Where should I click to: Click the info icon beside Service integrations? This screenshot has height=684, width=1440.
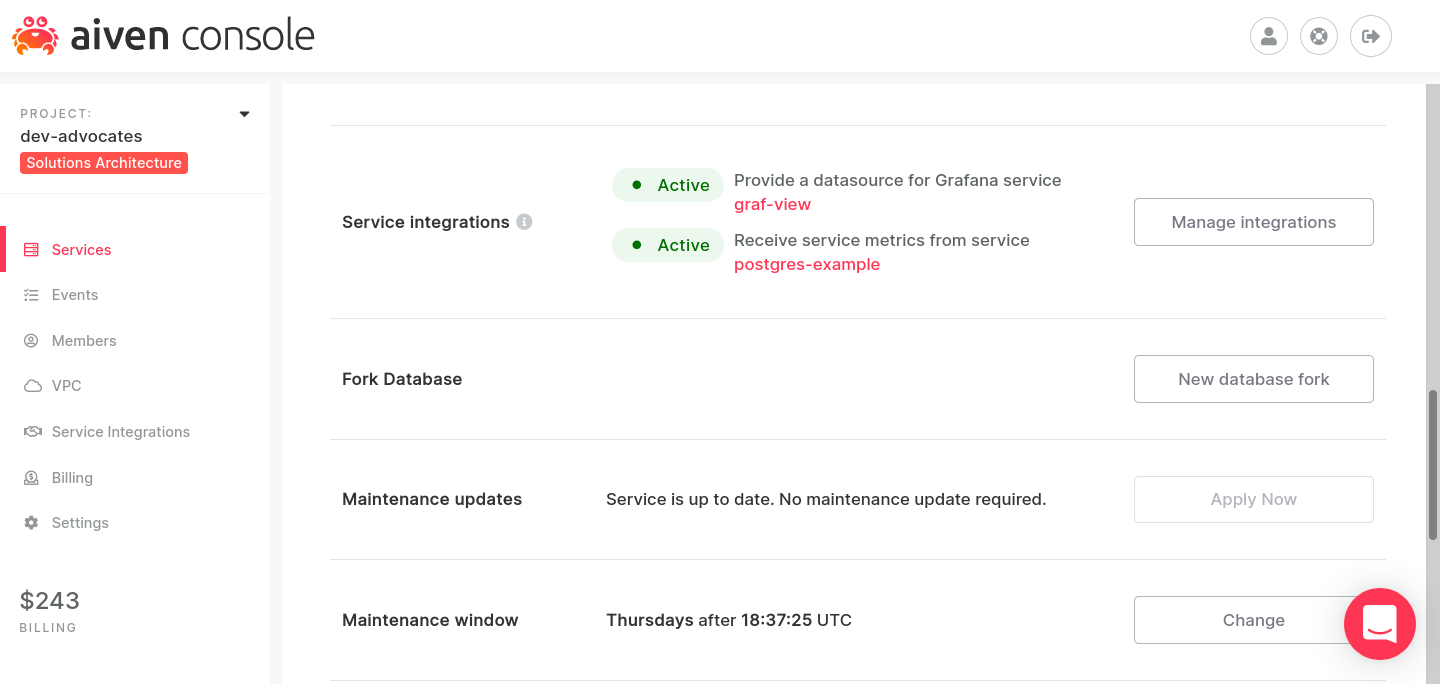(524, 222)
